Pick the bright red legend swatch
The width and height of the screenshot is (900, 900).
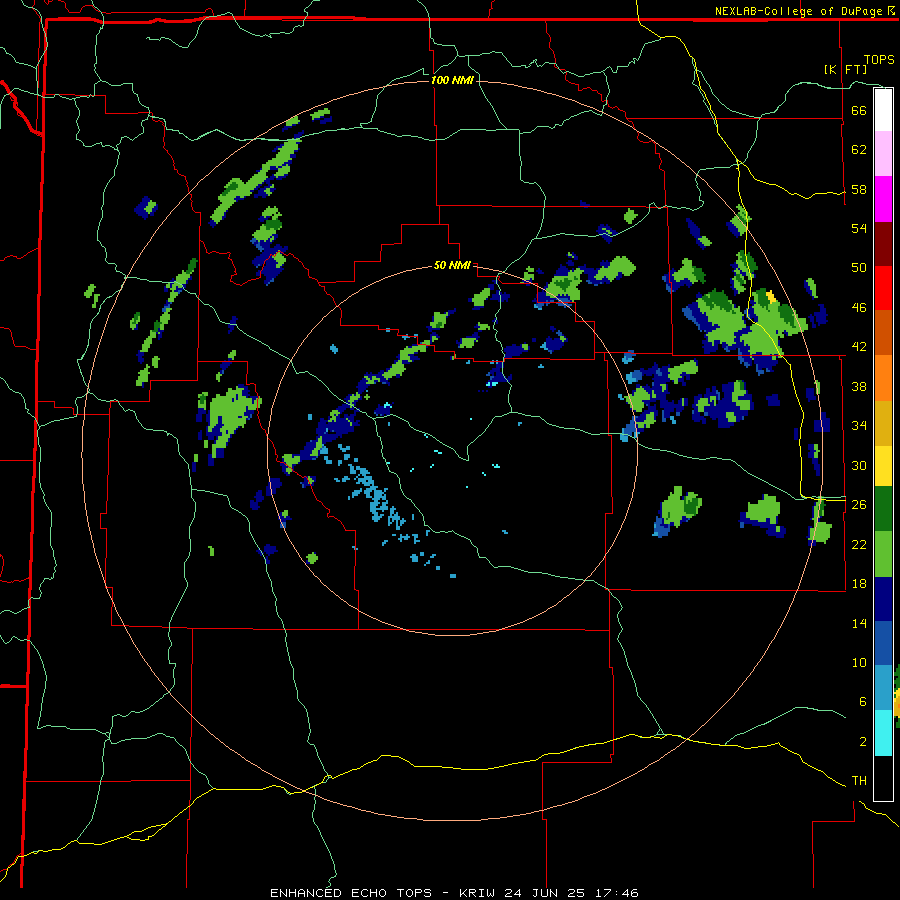point(883,288)
